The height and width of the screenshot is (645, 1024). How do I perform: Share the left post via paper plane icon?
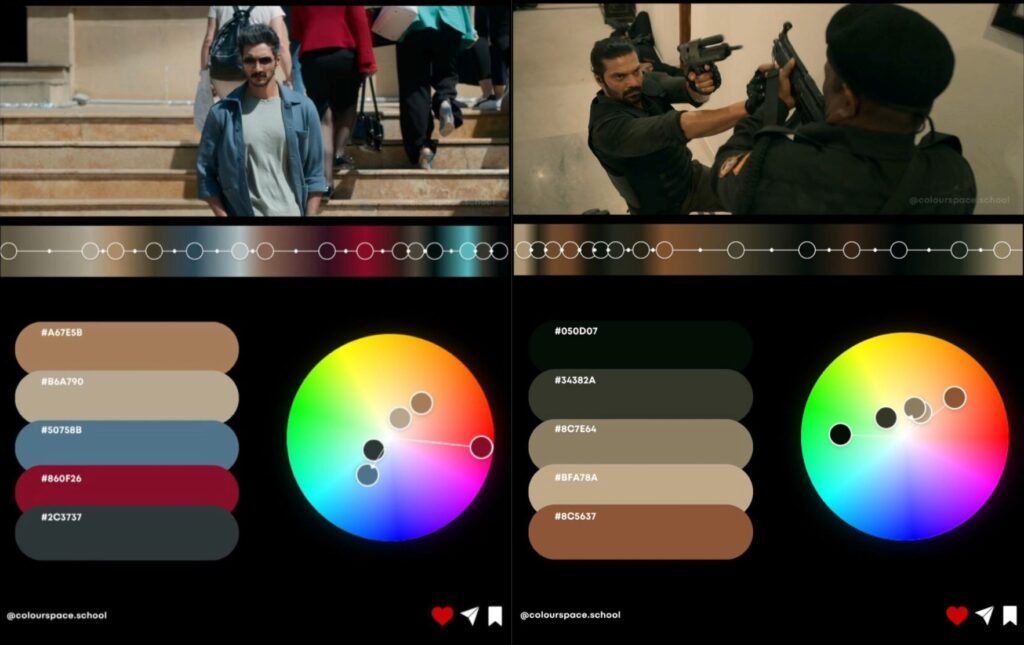(x=469, y=616)
